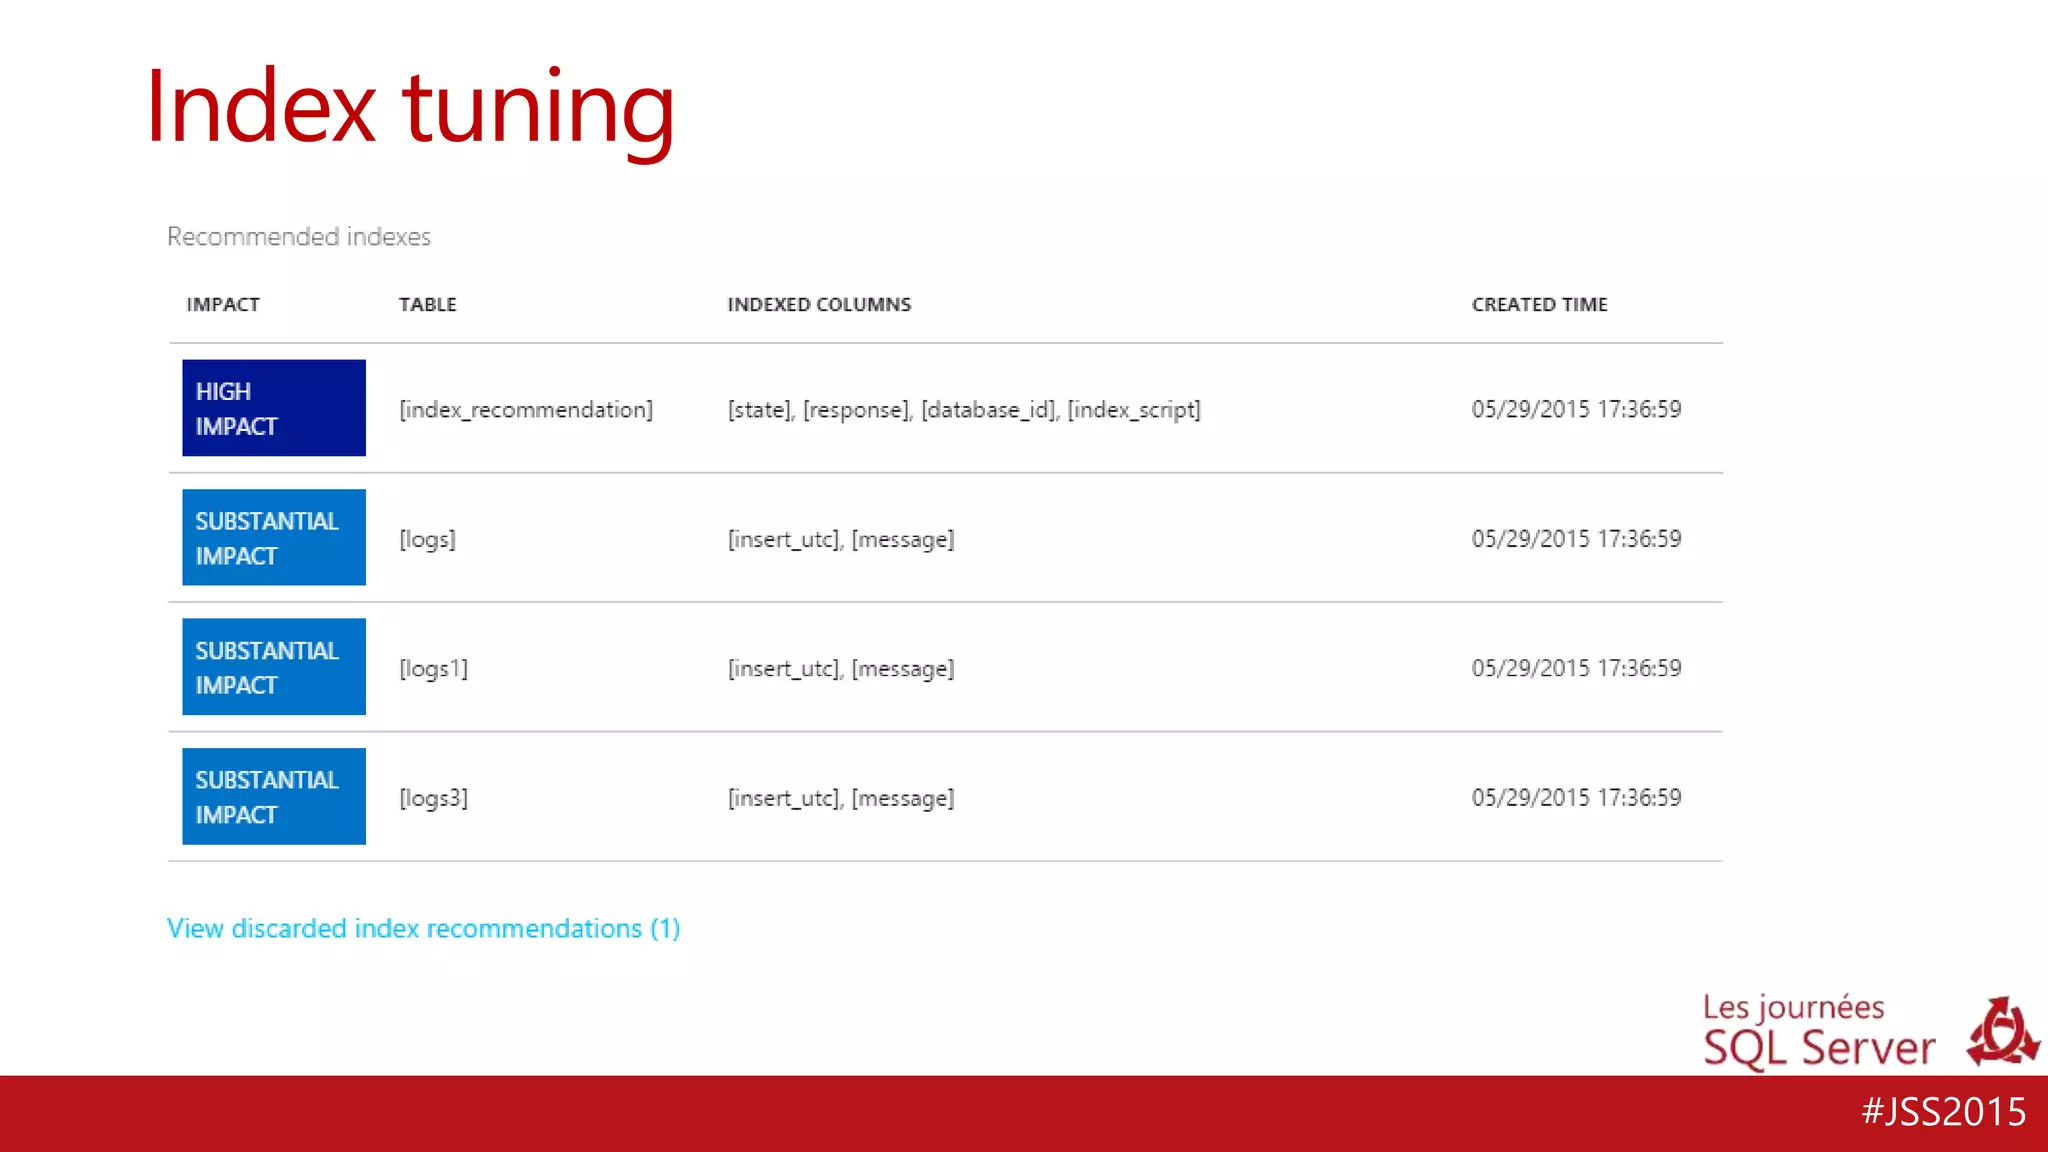
Task: Click created time in [logs3] row
Action: (x=1576, y=797)
